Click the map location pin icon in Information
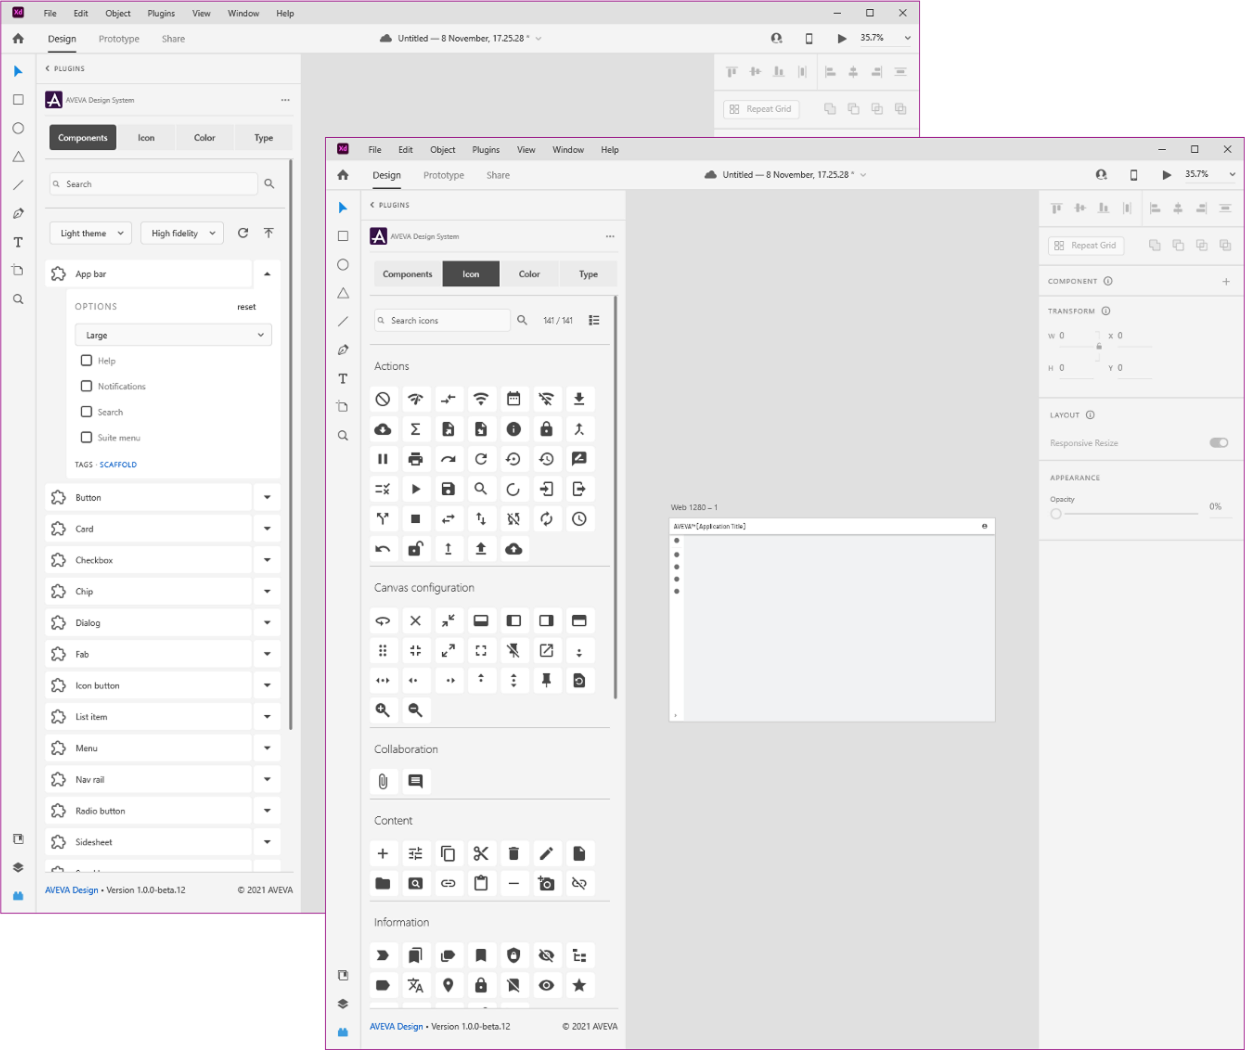The height and width of the screenshot is (1050, 1245). click(x=448, y=985)
